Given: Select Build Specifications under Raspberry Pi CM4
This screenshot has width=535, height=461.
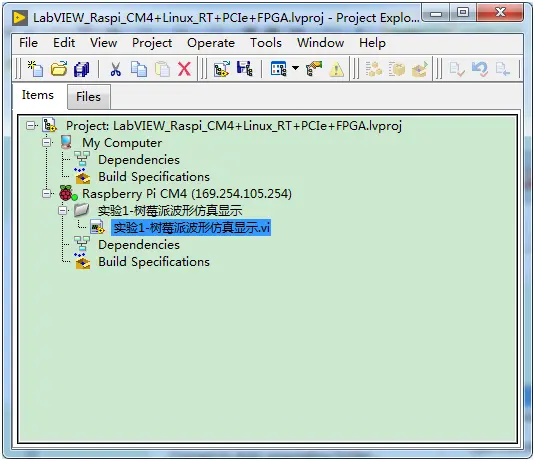Looking at the screenshot, I should coord(154,262).
